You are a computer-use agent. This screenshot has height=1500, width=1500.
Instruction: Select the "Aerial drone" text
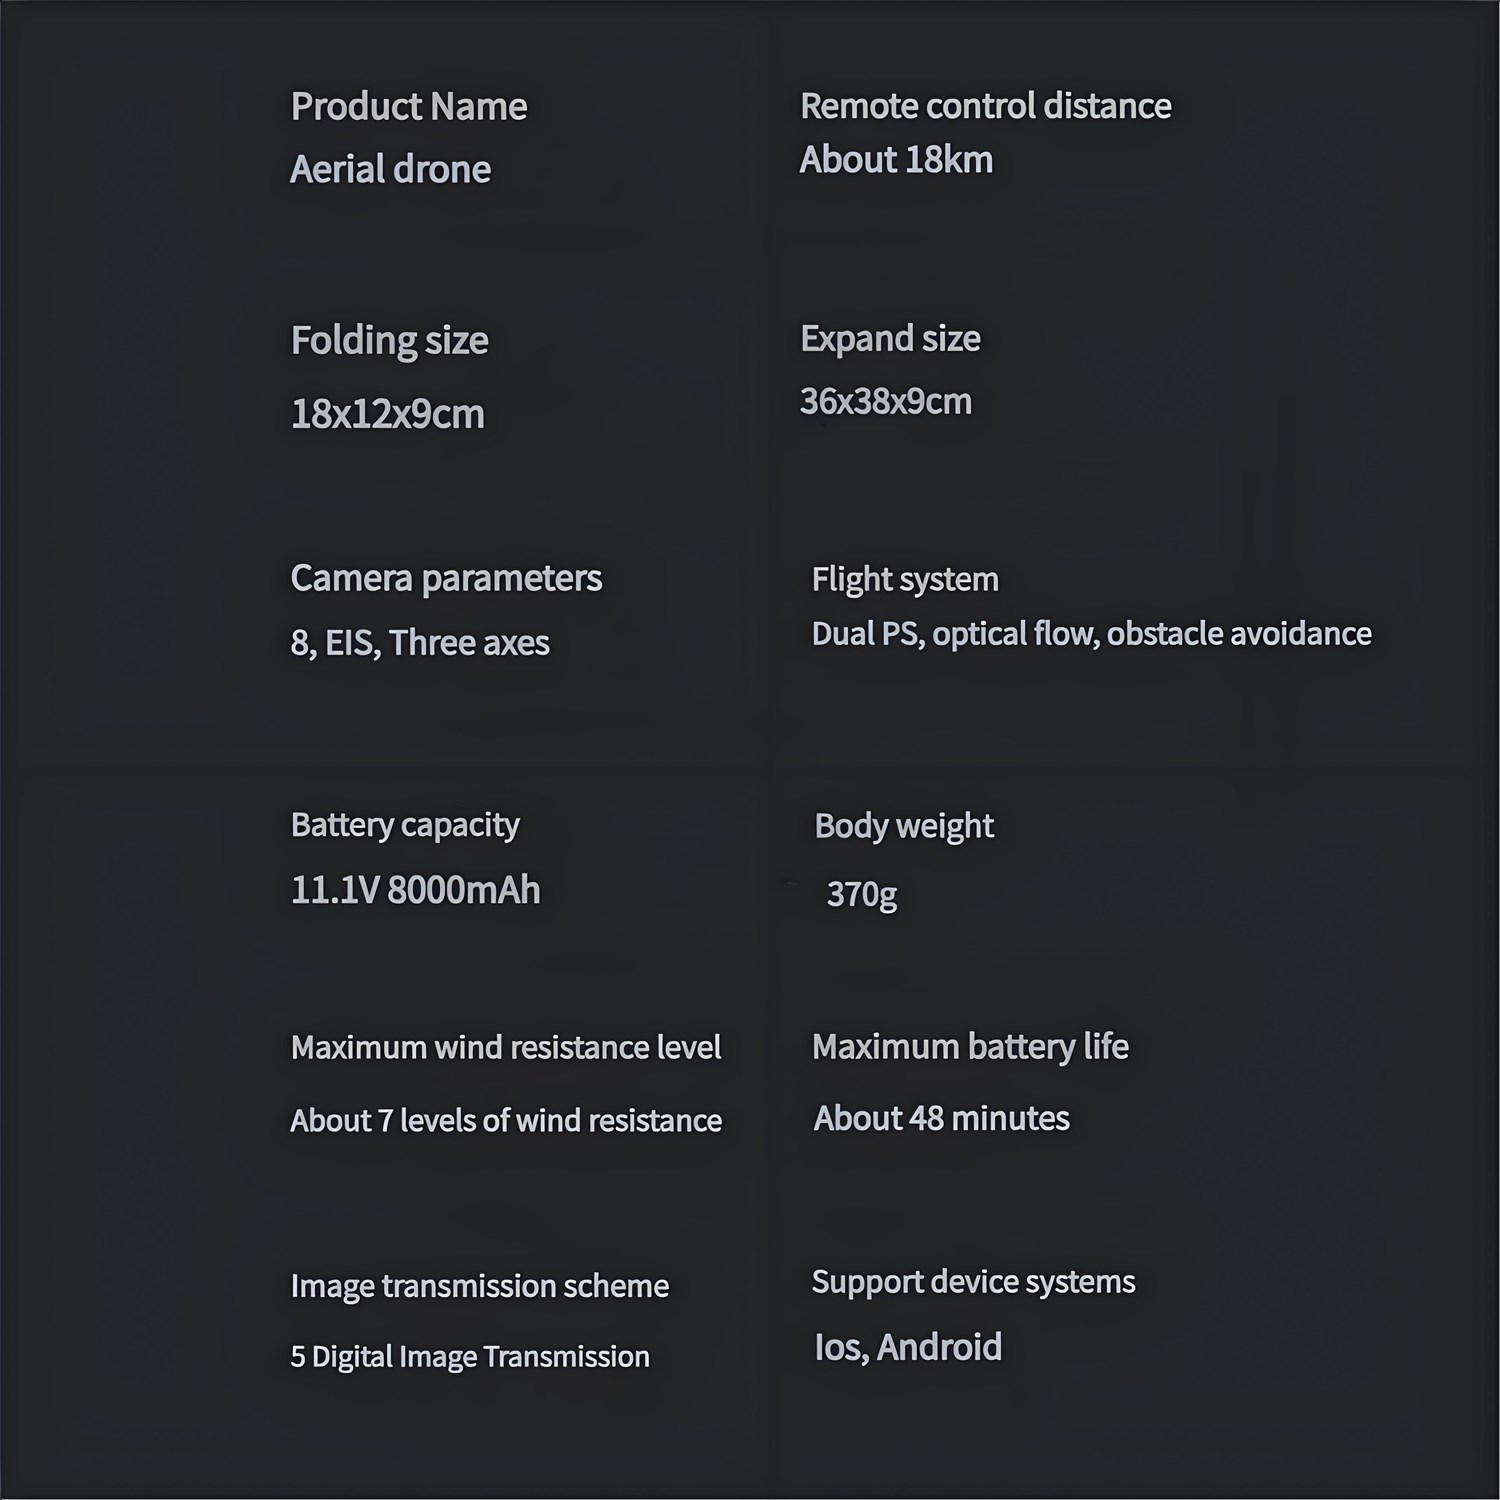pyautogui.click(x=390, y=170)
